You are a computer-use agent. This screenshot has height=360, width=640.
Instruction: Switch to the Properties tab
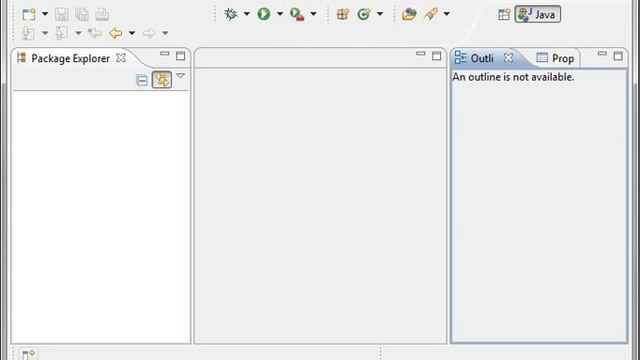[556, 58]
